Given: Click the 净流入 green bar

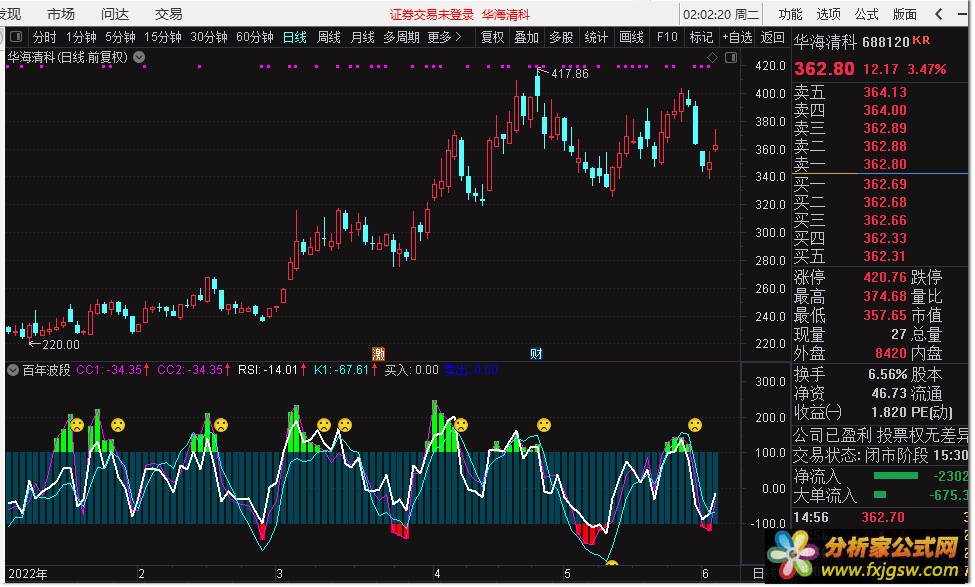Looking at the screenshot, I should 895,476.
